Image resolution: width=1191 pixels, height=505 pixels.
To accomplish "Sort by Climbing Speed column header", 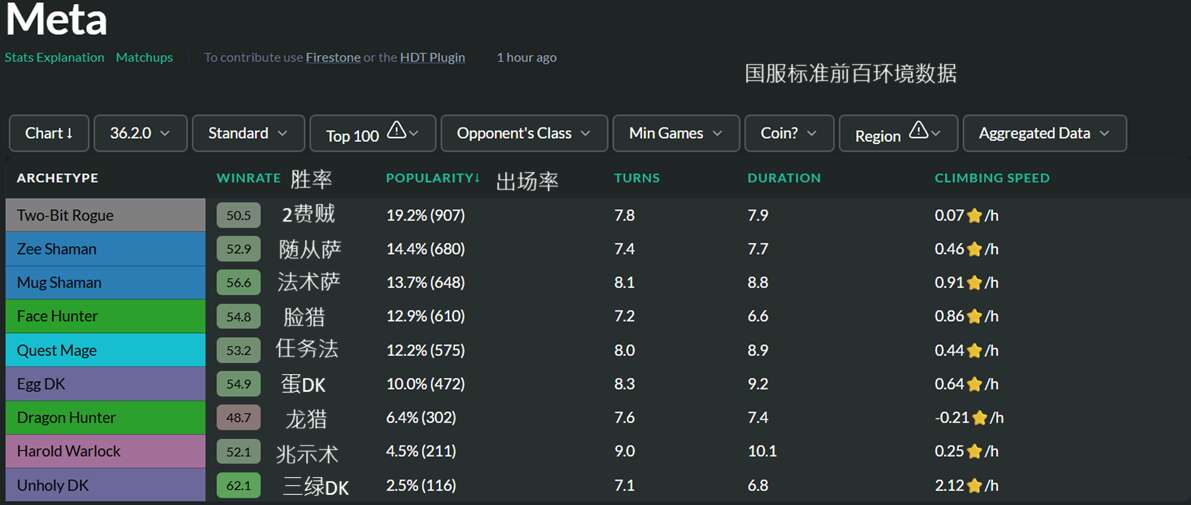I will click(x=992, y=178).
